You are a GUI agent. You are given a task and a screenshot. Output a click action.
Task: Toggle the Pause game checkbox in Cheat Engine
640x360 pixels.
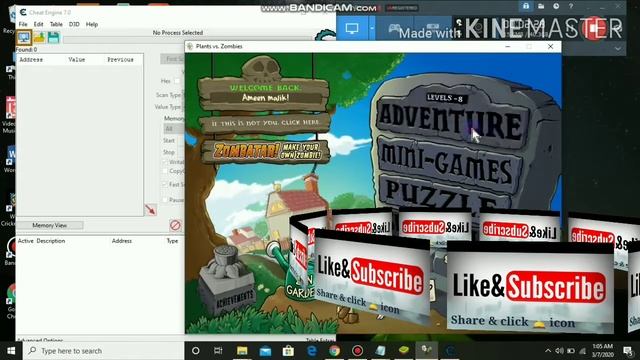pos(165,200)
